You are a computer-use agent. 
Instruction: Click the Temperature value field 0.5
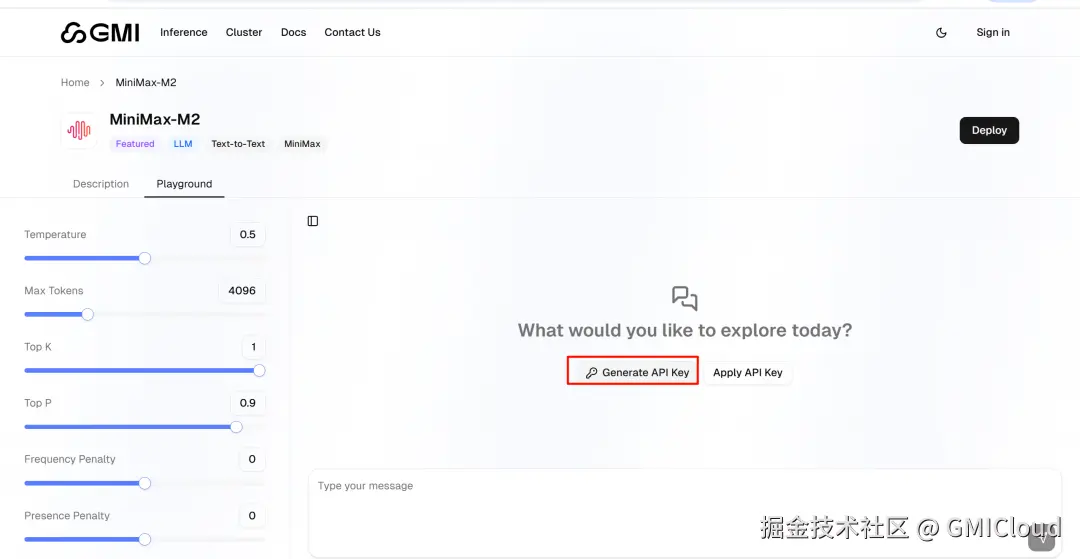coord(247,235)
